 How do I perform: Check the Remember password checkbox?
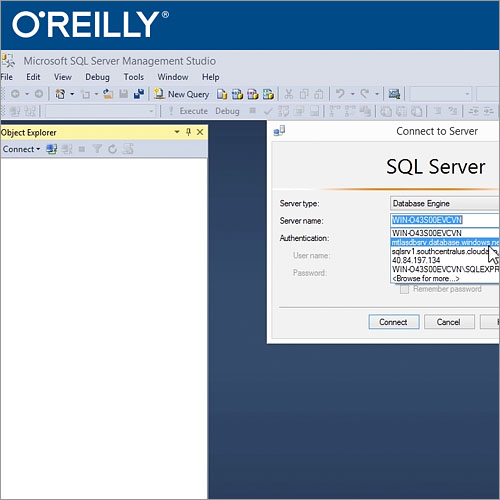404,289
